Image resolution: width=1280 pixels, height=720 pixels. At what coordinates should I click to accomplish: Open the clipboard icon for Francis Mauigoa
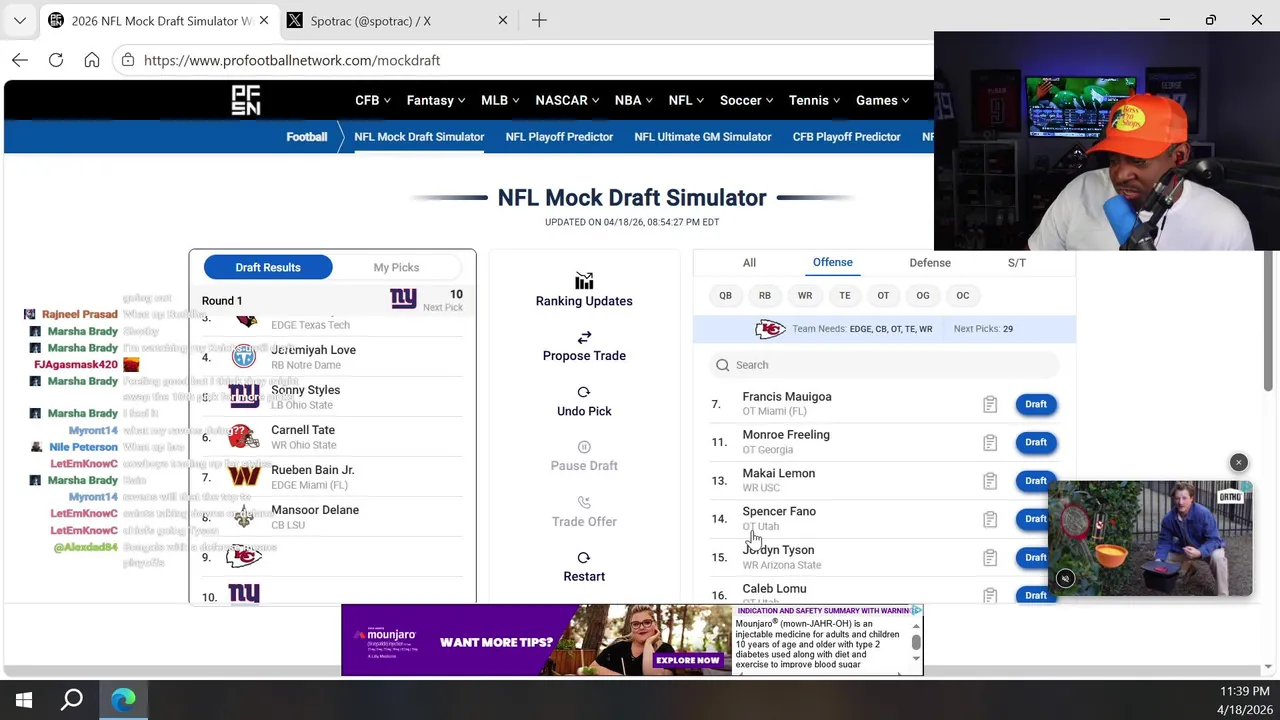point(990,404)
